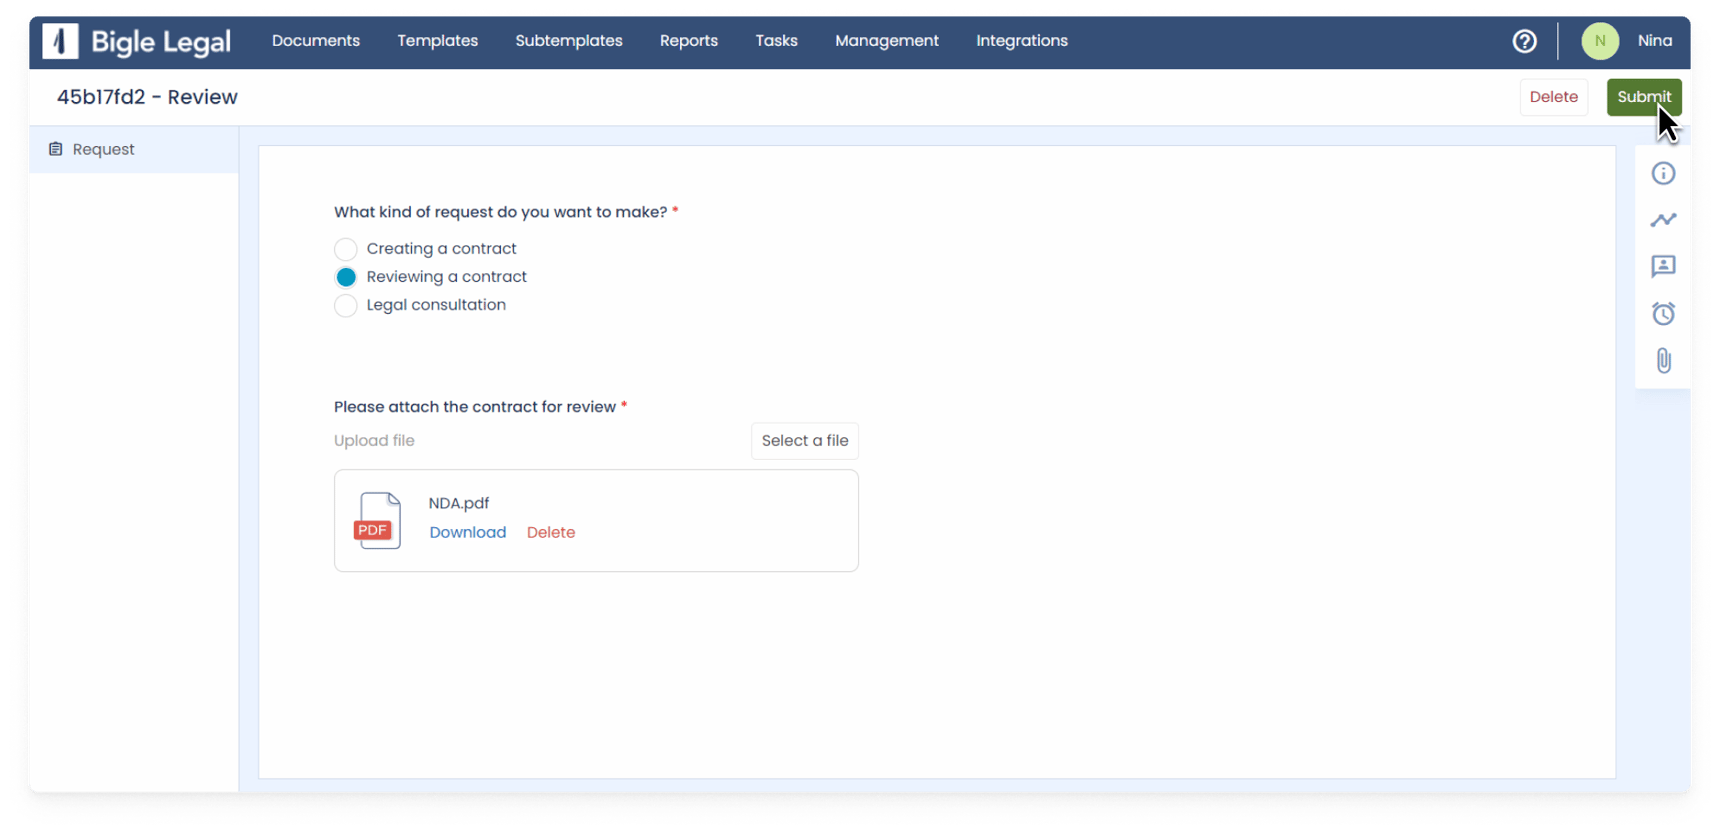Open the Templates menu
1720x835 pixels.
tap(437, 41)
